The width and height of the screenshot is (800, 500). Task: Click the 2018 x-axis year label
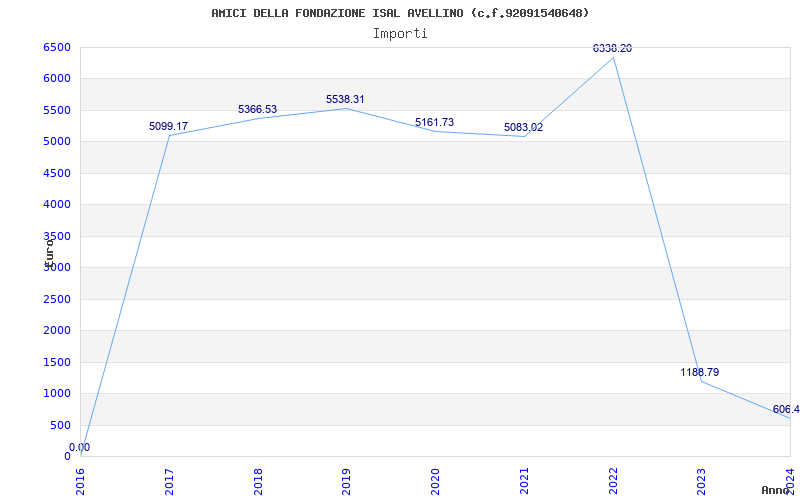(x=258, y=482)
